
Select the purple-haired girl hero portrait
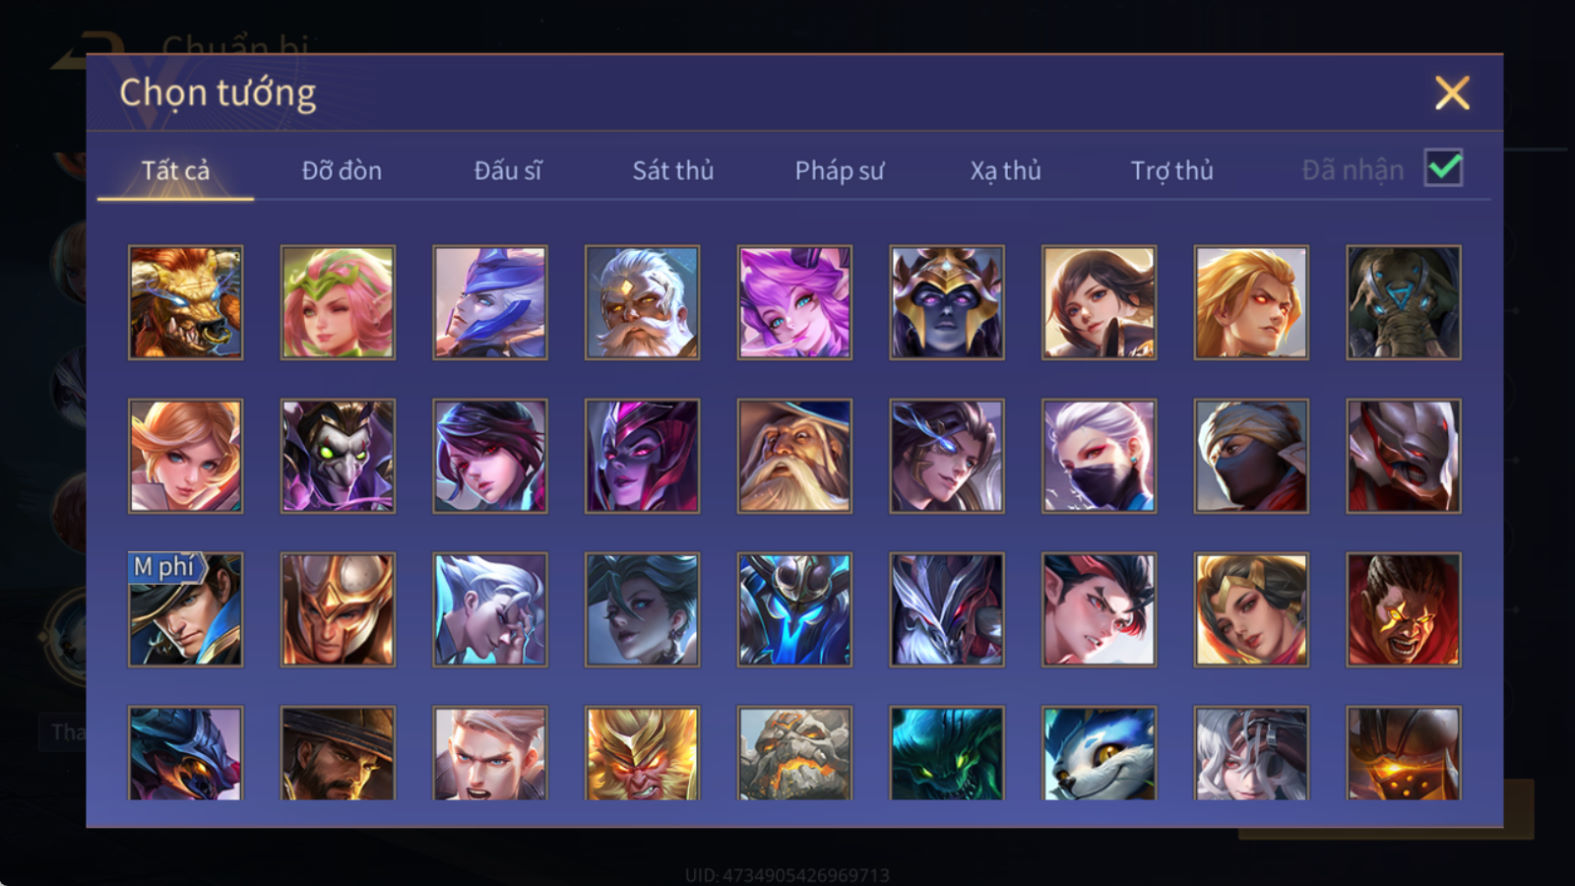tap(794, 302)
